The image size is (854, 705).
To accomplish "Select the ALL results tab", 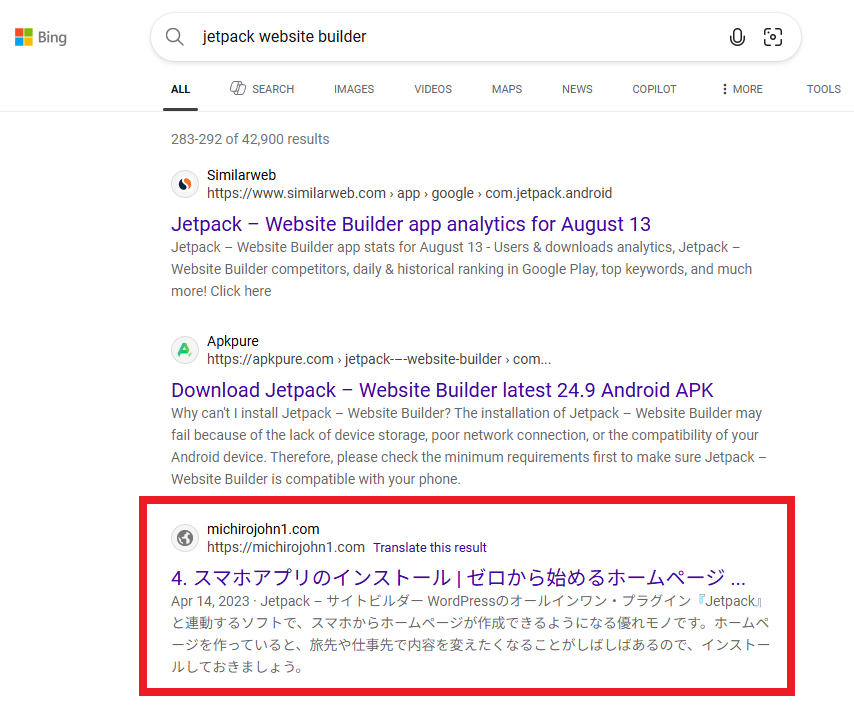I will (x=180, y=89).
